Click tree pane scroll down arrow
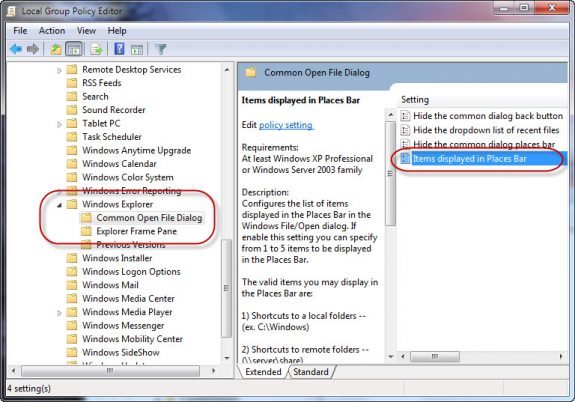The image size is (575, 402). [x=227, y=358]
